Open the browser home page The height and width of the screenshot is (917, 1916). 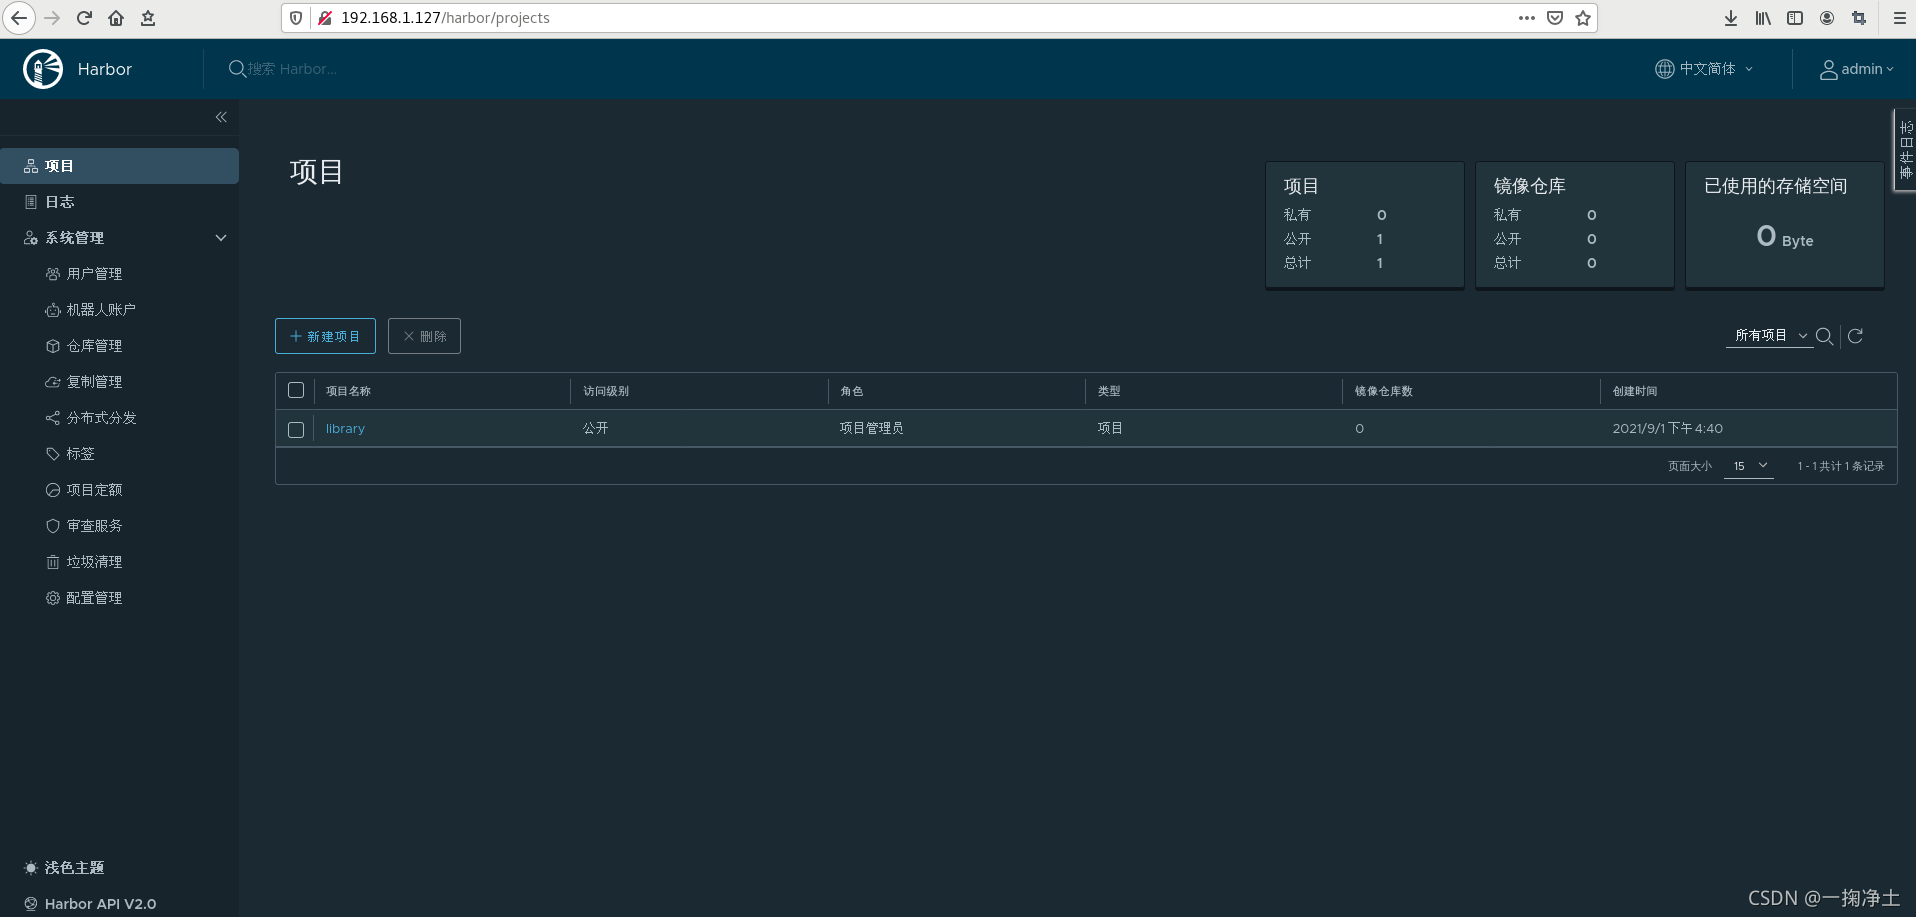pos(116,18)
